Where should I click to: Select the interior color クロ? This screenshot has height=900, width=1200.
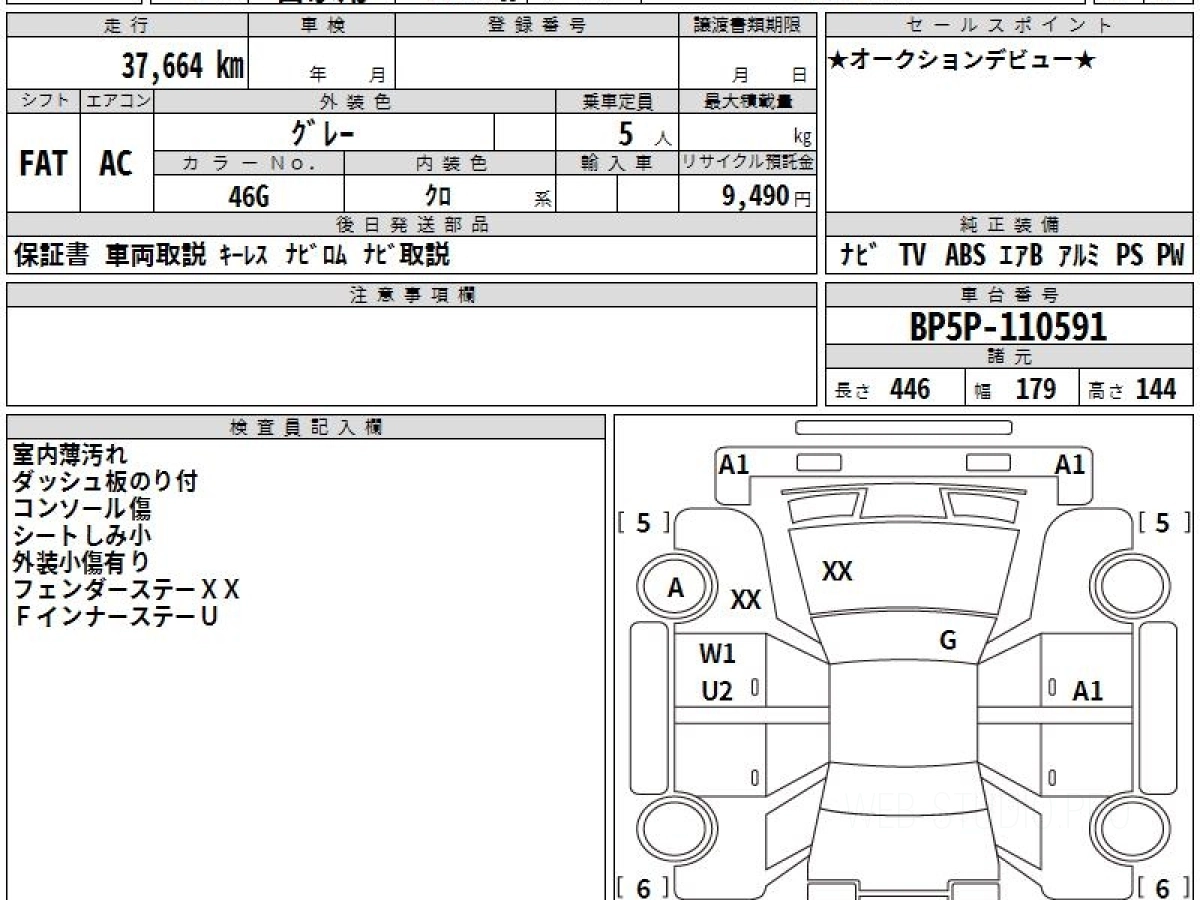438,196
